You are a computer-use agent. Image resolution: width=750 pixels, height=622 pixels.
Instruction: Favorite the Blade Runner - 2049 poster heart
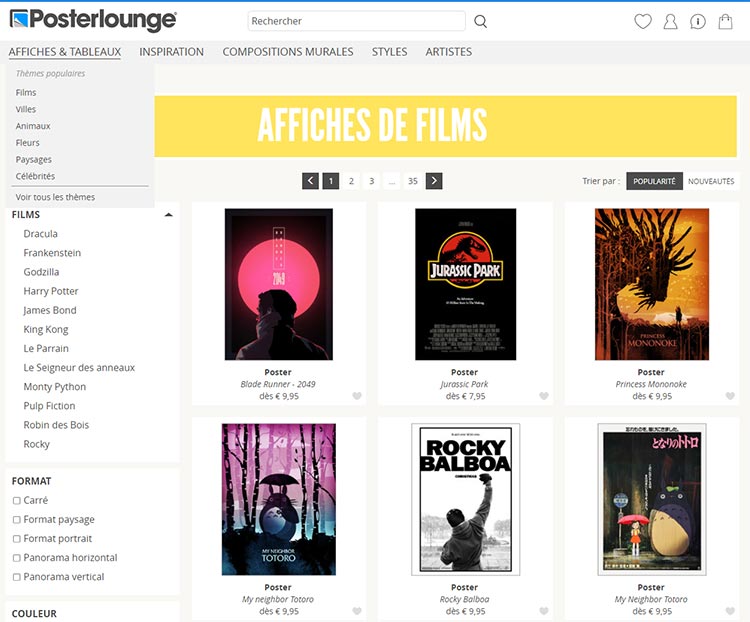[x=357, y=396]
